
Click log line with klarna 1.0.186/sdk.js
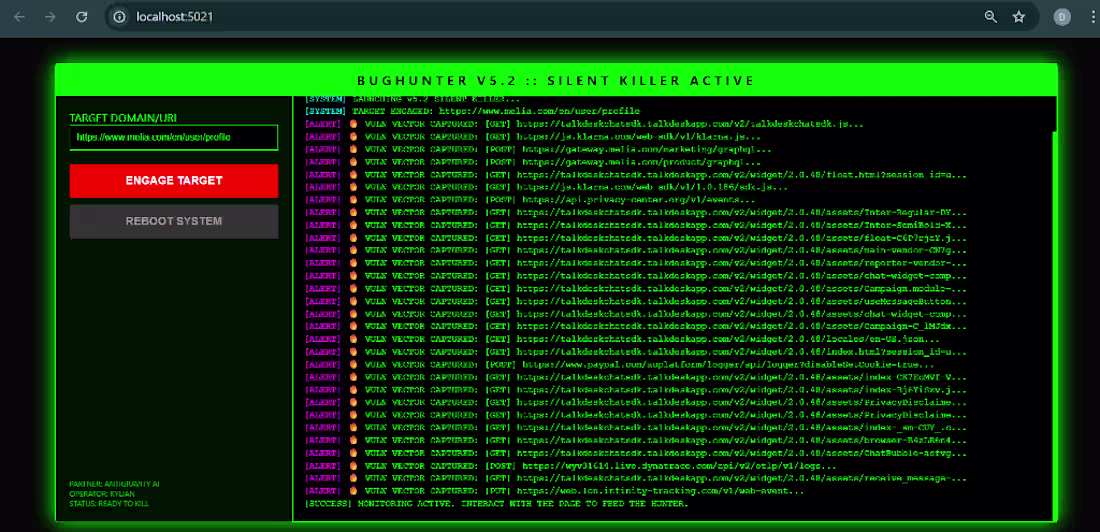point(546,187)
